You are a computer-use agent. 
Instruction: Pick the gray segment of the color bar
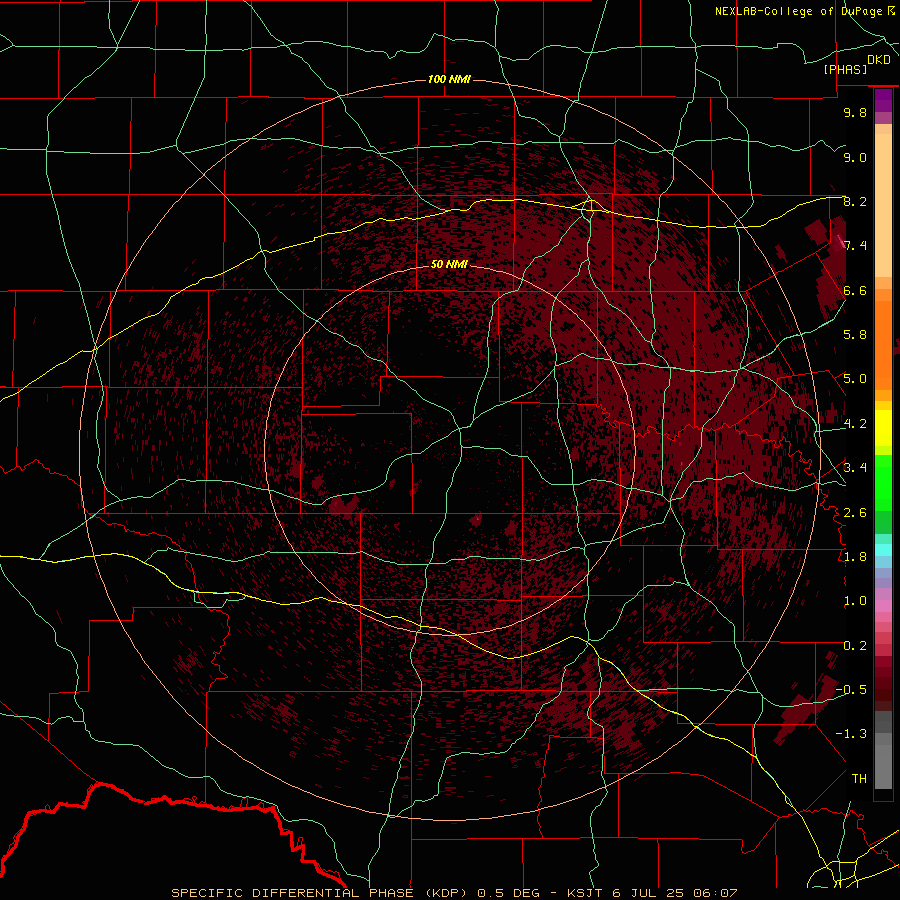tap(883, 752)
